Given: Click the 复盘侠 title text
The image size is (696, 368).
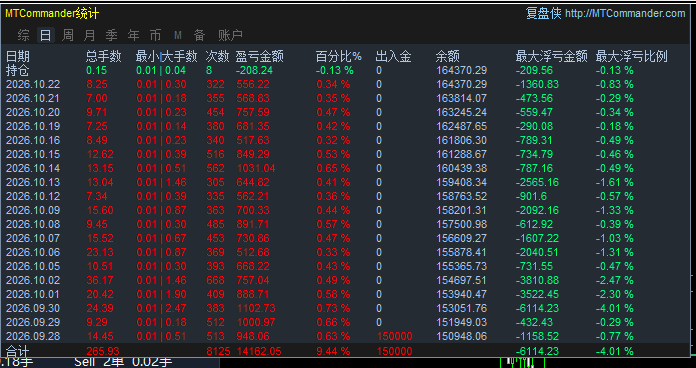Looking at the screenshot, I should [544, 14].
